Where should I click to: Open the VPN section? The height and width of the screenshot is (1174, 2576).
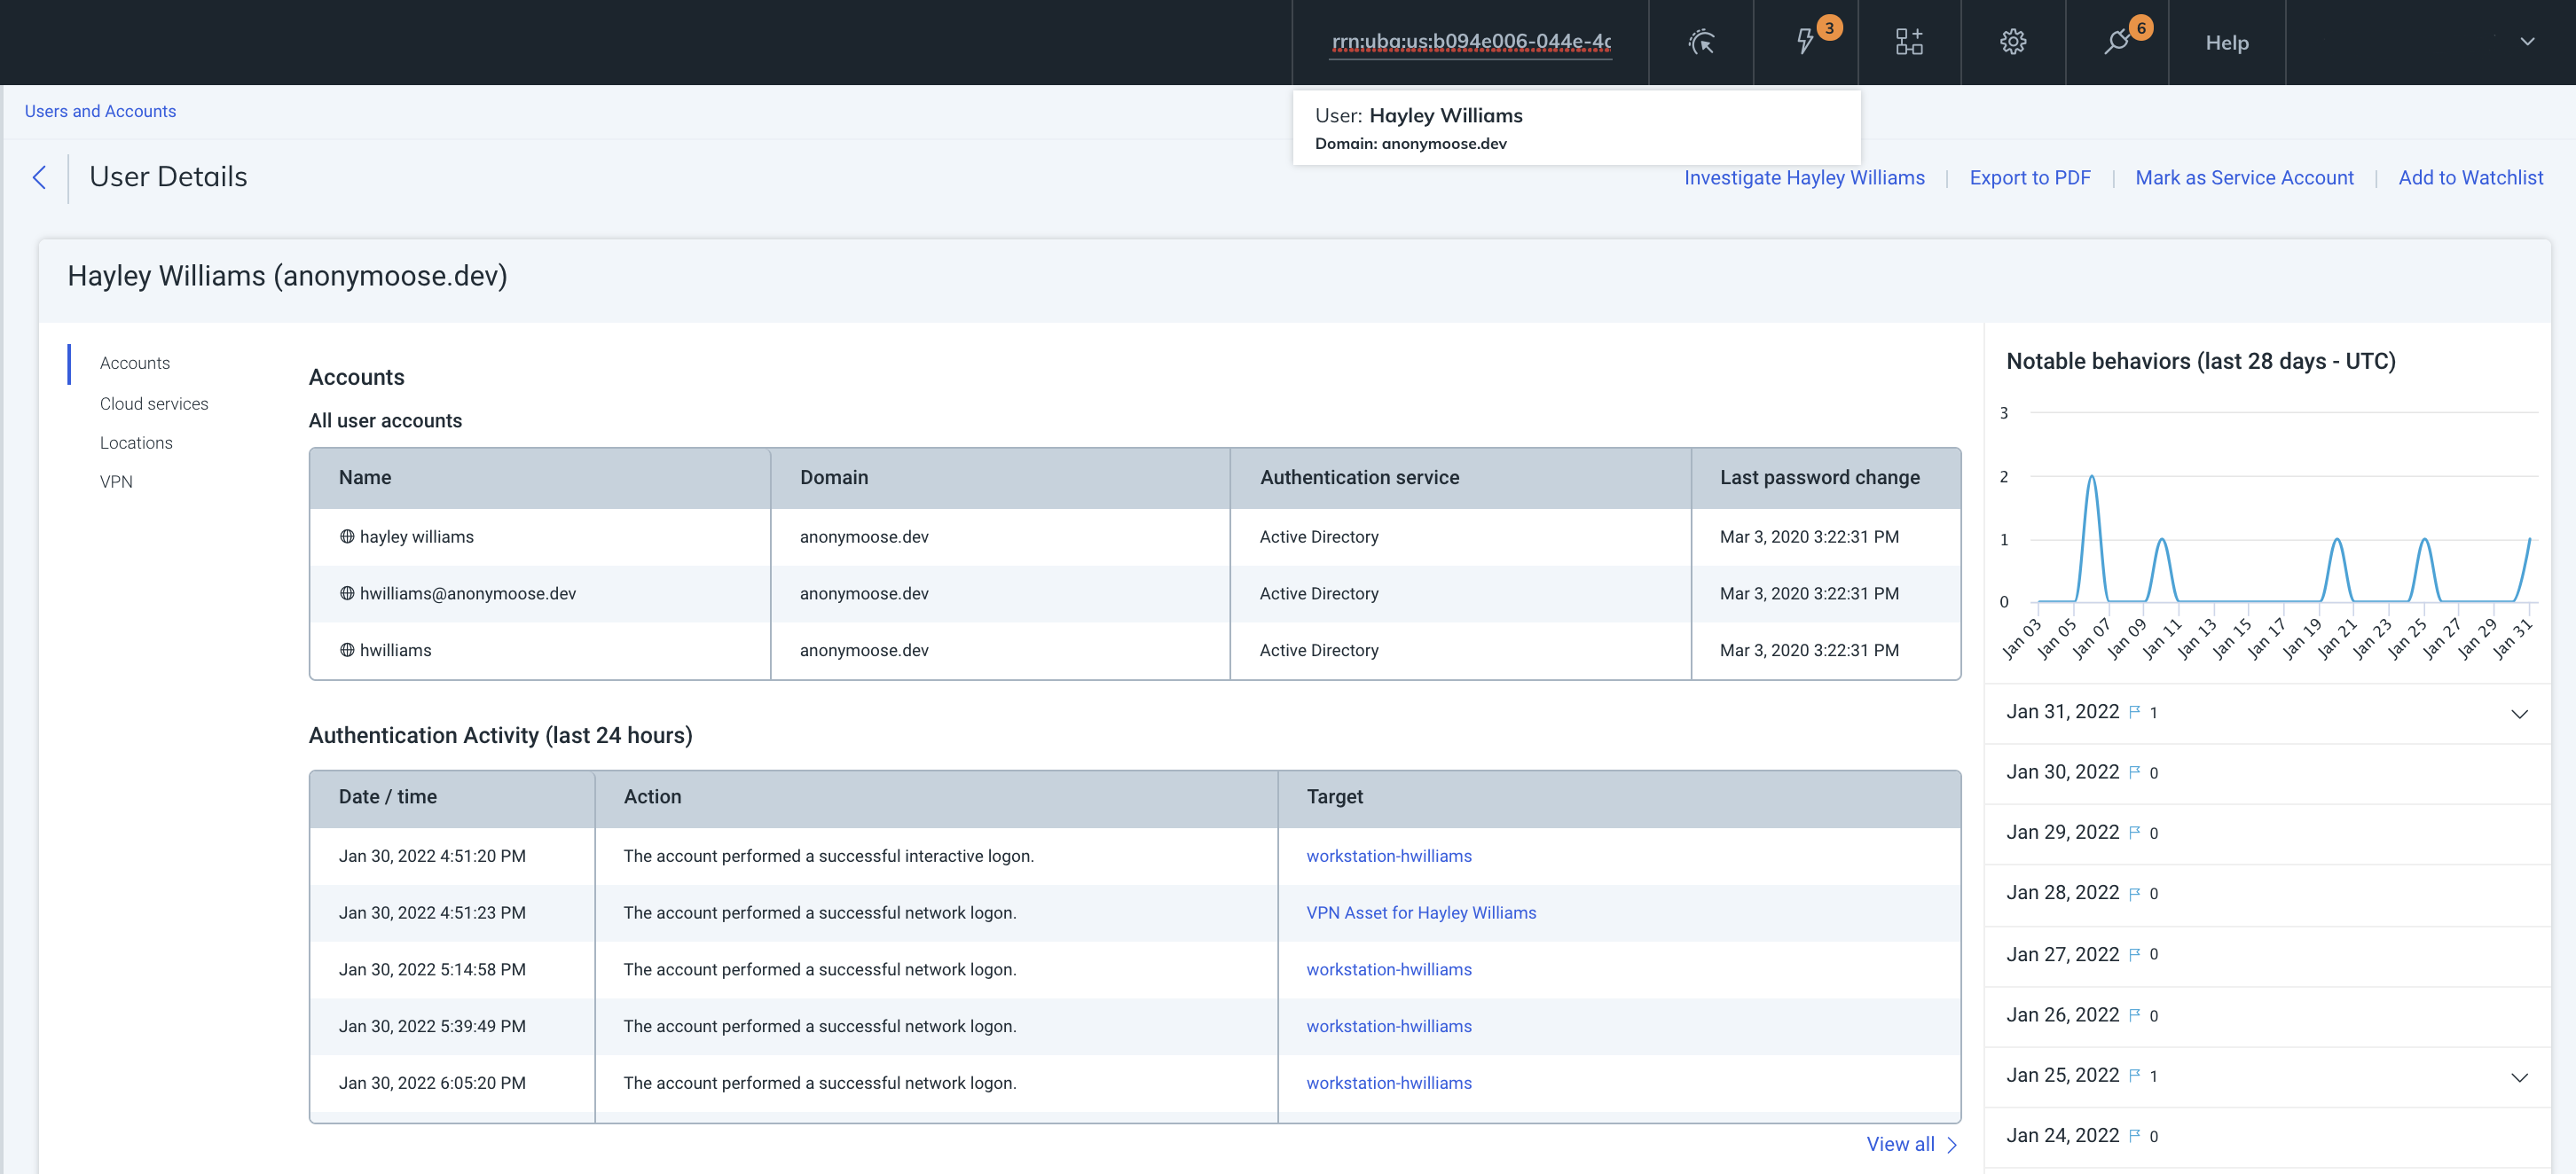click(x=116, y=481)
